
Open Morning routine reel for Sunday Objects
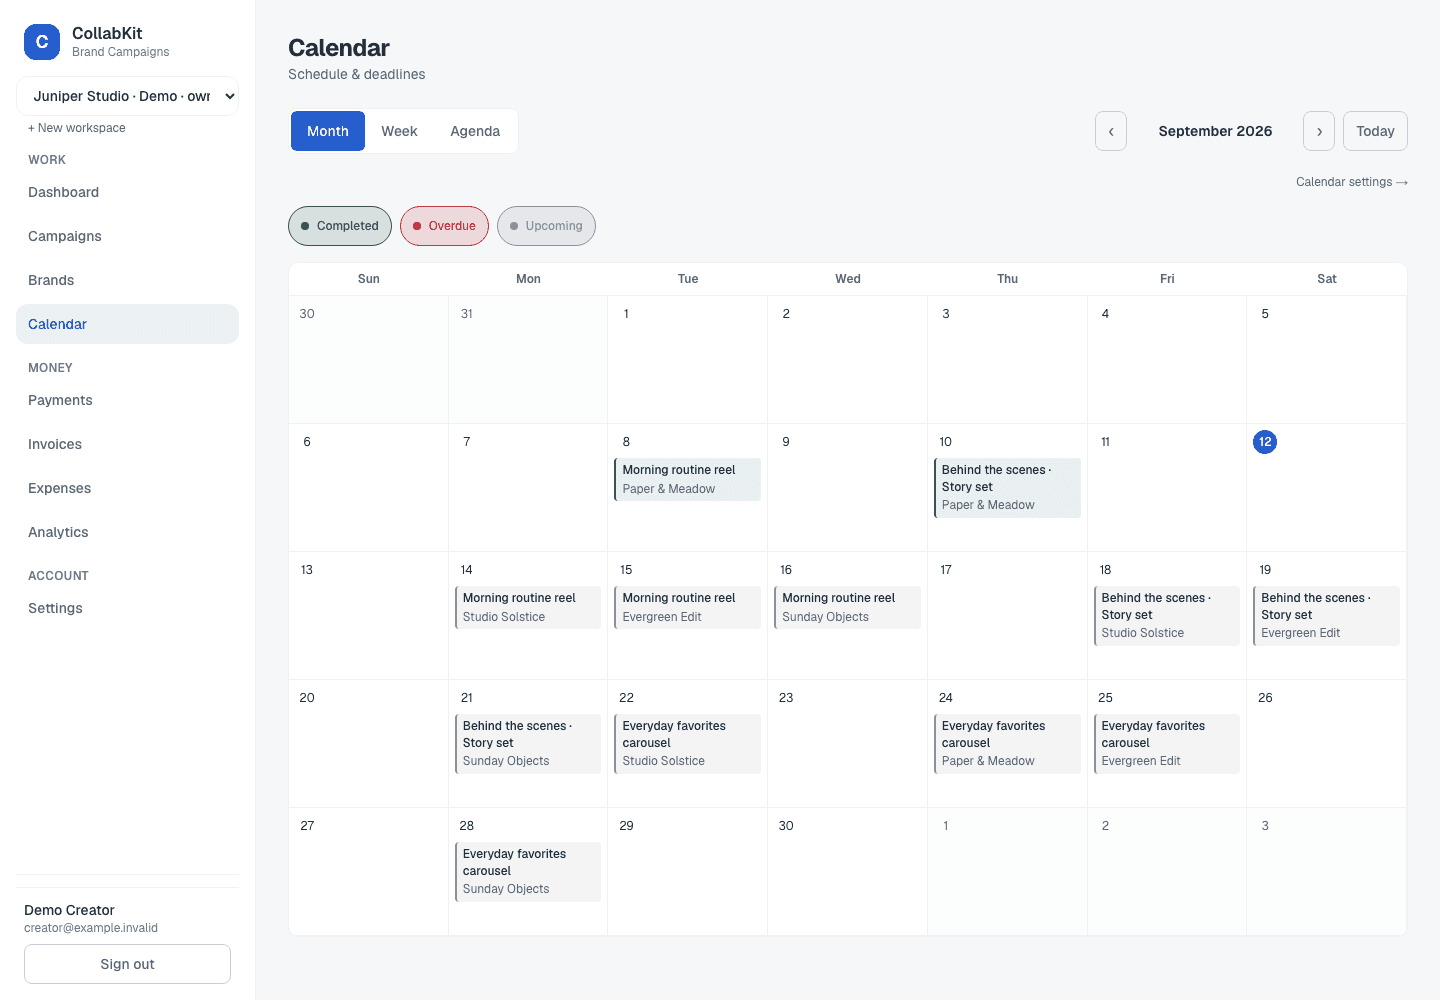pyautogui.click(x=847, y=607)
